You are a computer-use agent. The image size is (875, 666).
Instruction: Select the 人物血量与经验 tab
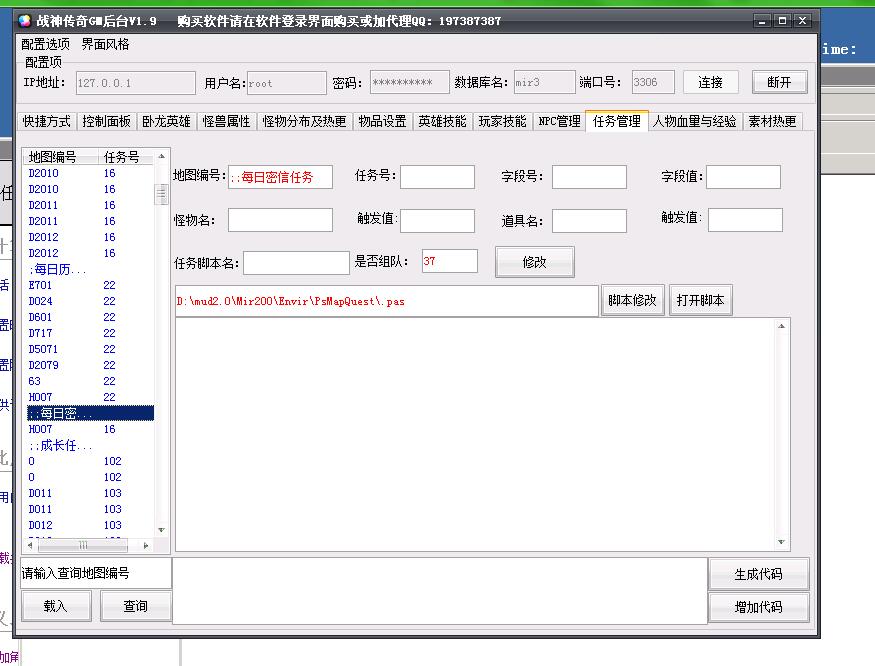pyautogui.click(x=694, y=121)
